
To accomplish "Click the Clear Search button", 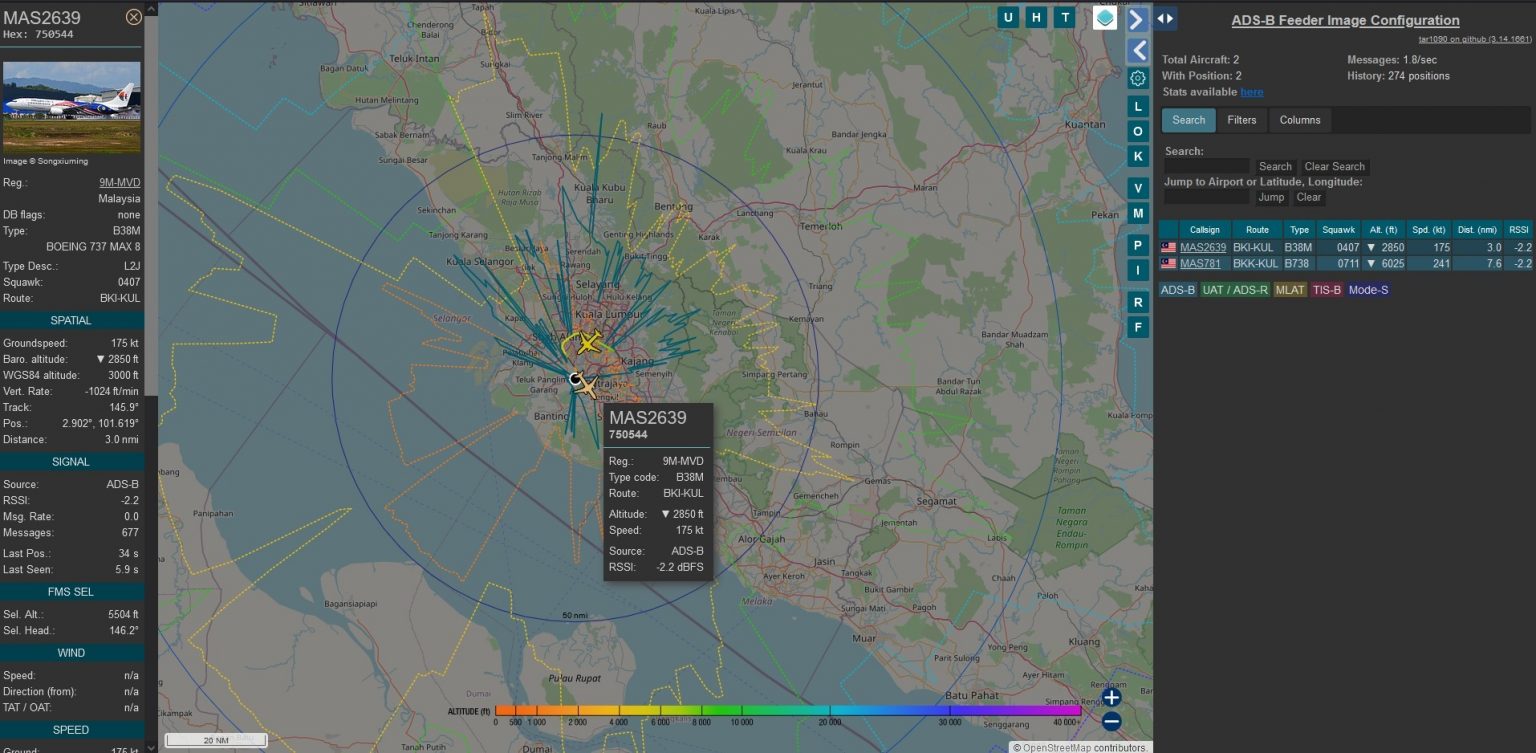I will [x=1334, y=166].
